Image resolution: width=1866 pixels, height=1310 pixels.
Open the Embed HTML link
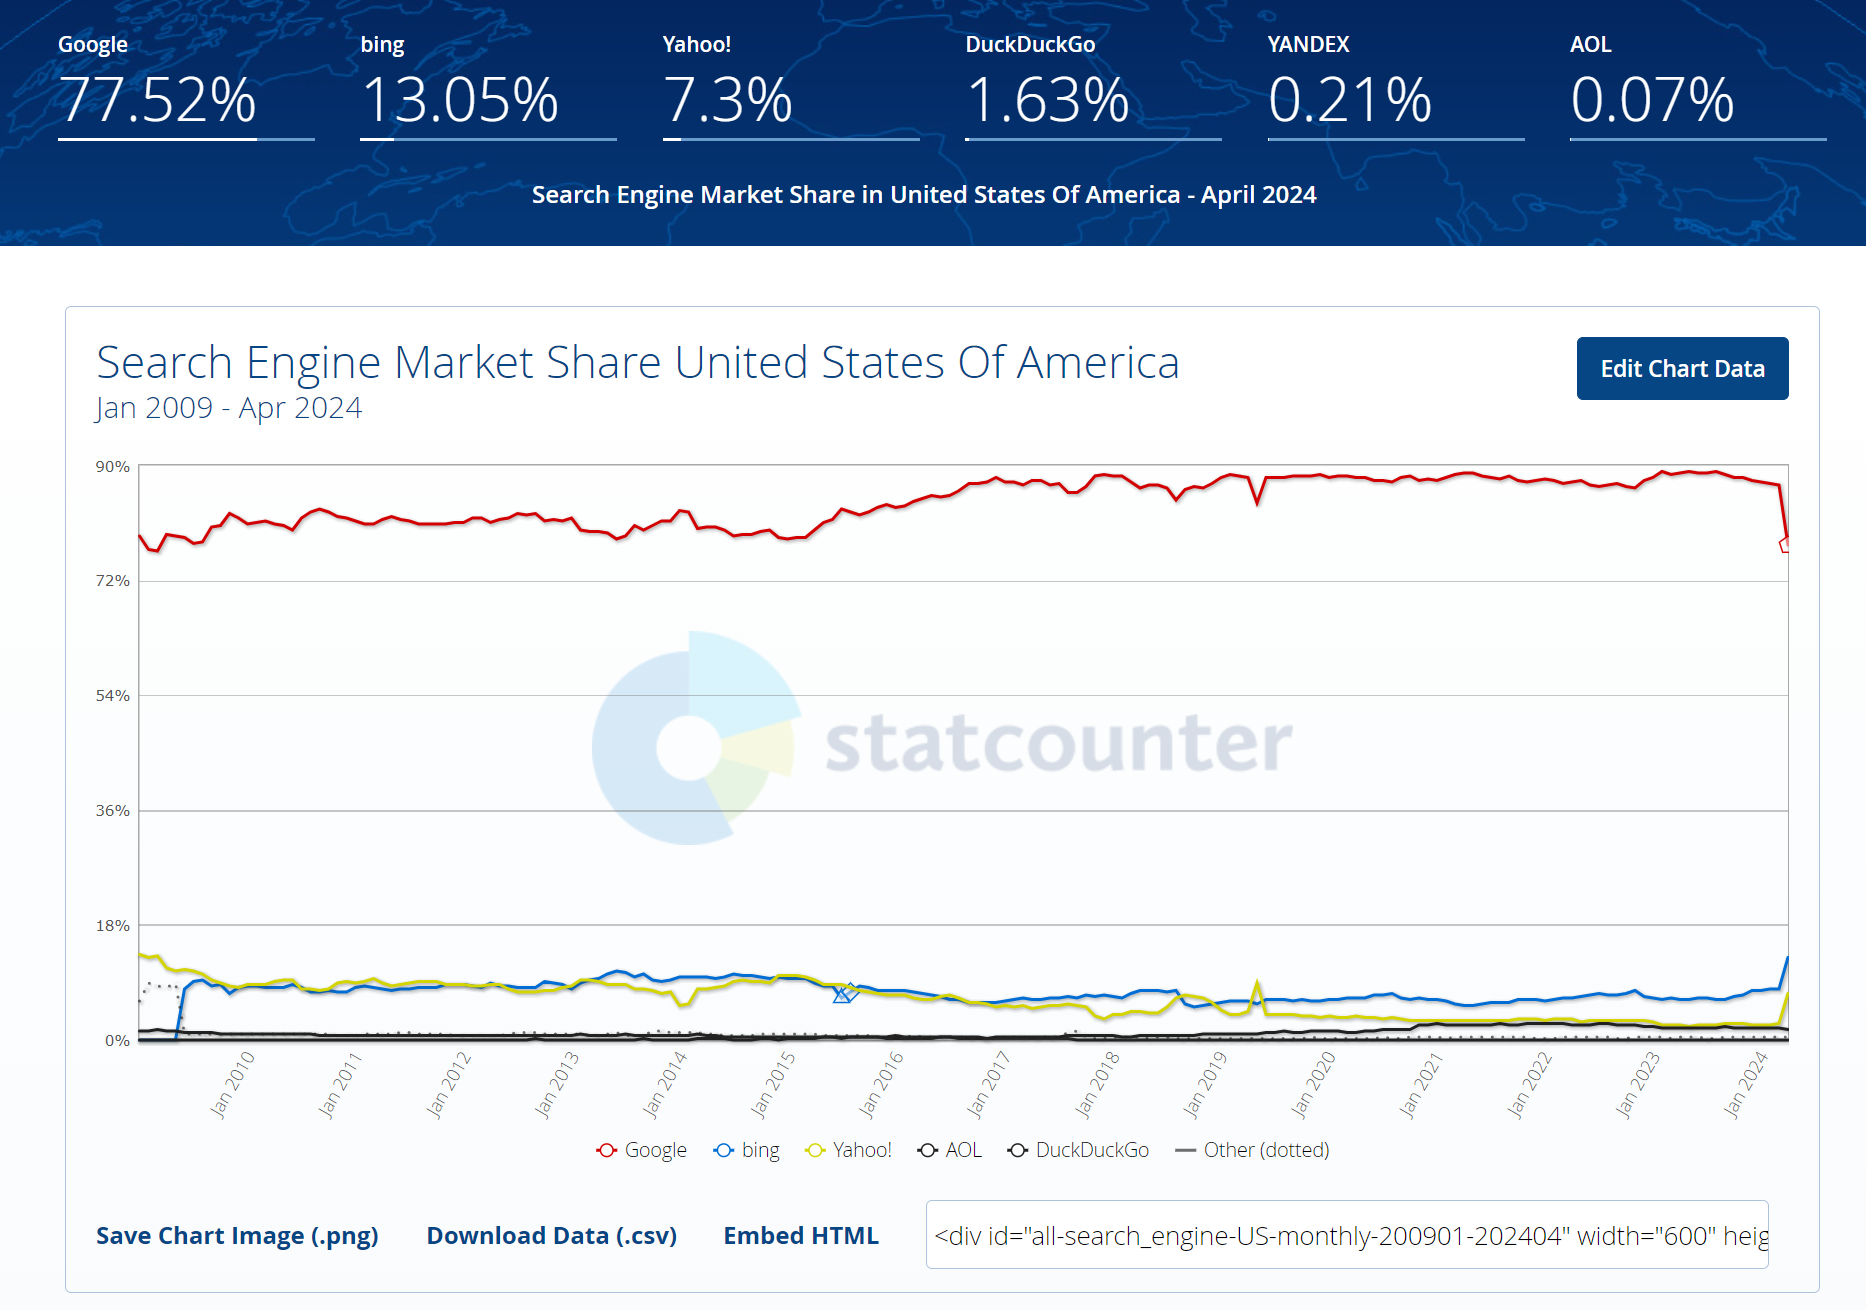pyautogui.click(x=801, y=1236)
